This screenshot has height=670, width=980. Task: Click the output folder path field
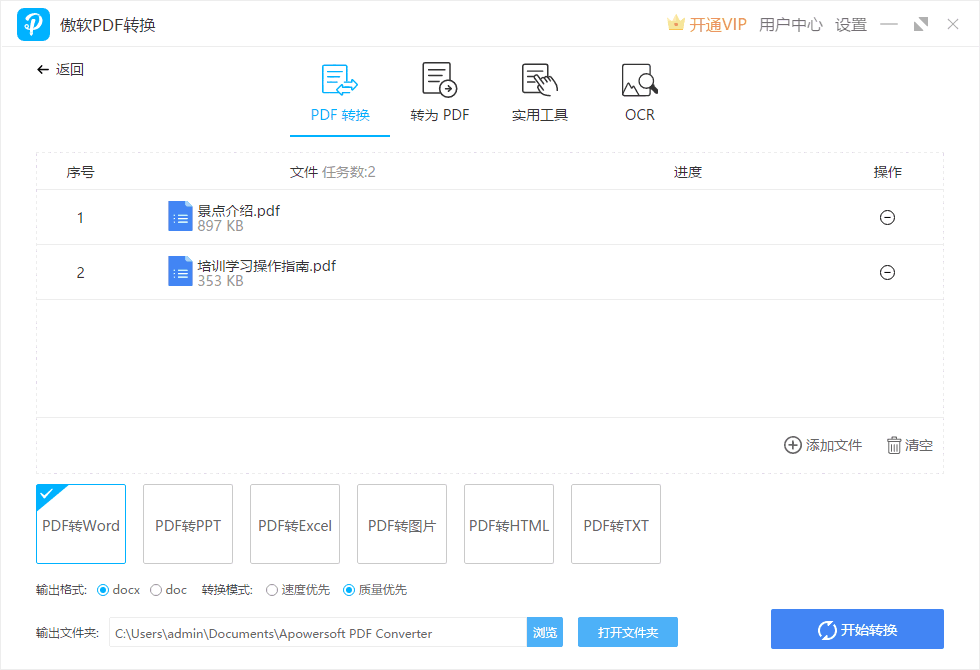pyautogui.click(x=320, y=631)
